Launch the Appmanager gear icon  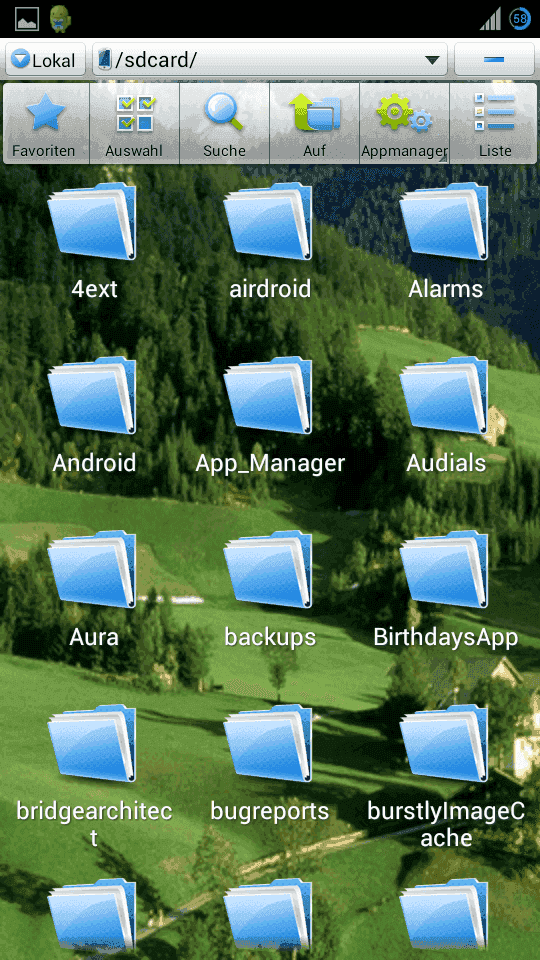click(x=405, y=124)
